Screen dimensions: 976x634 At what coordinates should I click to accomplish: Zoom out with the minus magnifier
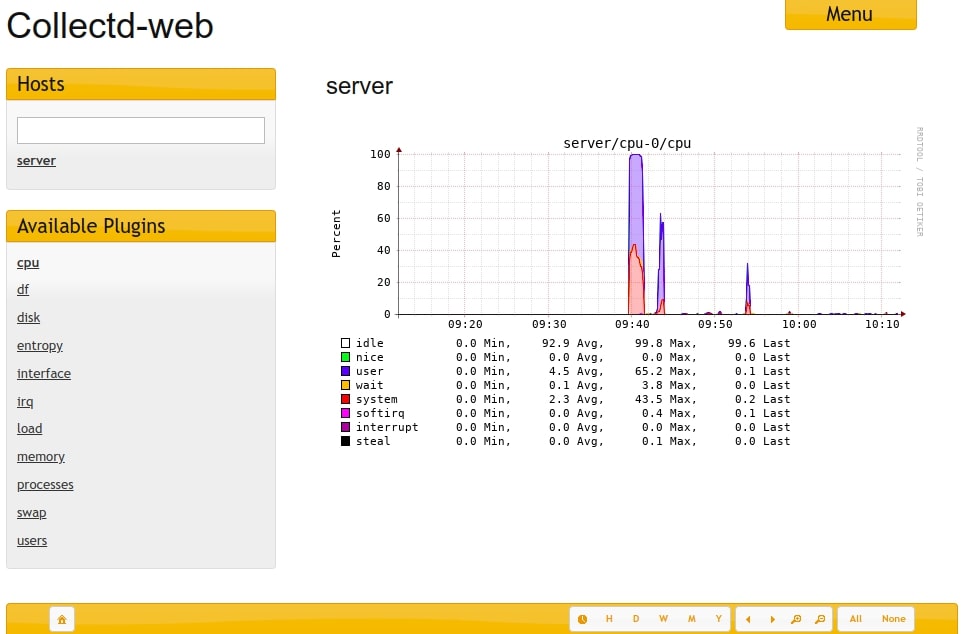point(820,619)
